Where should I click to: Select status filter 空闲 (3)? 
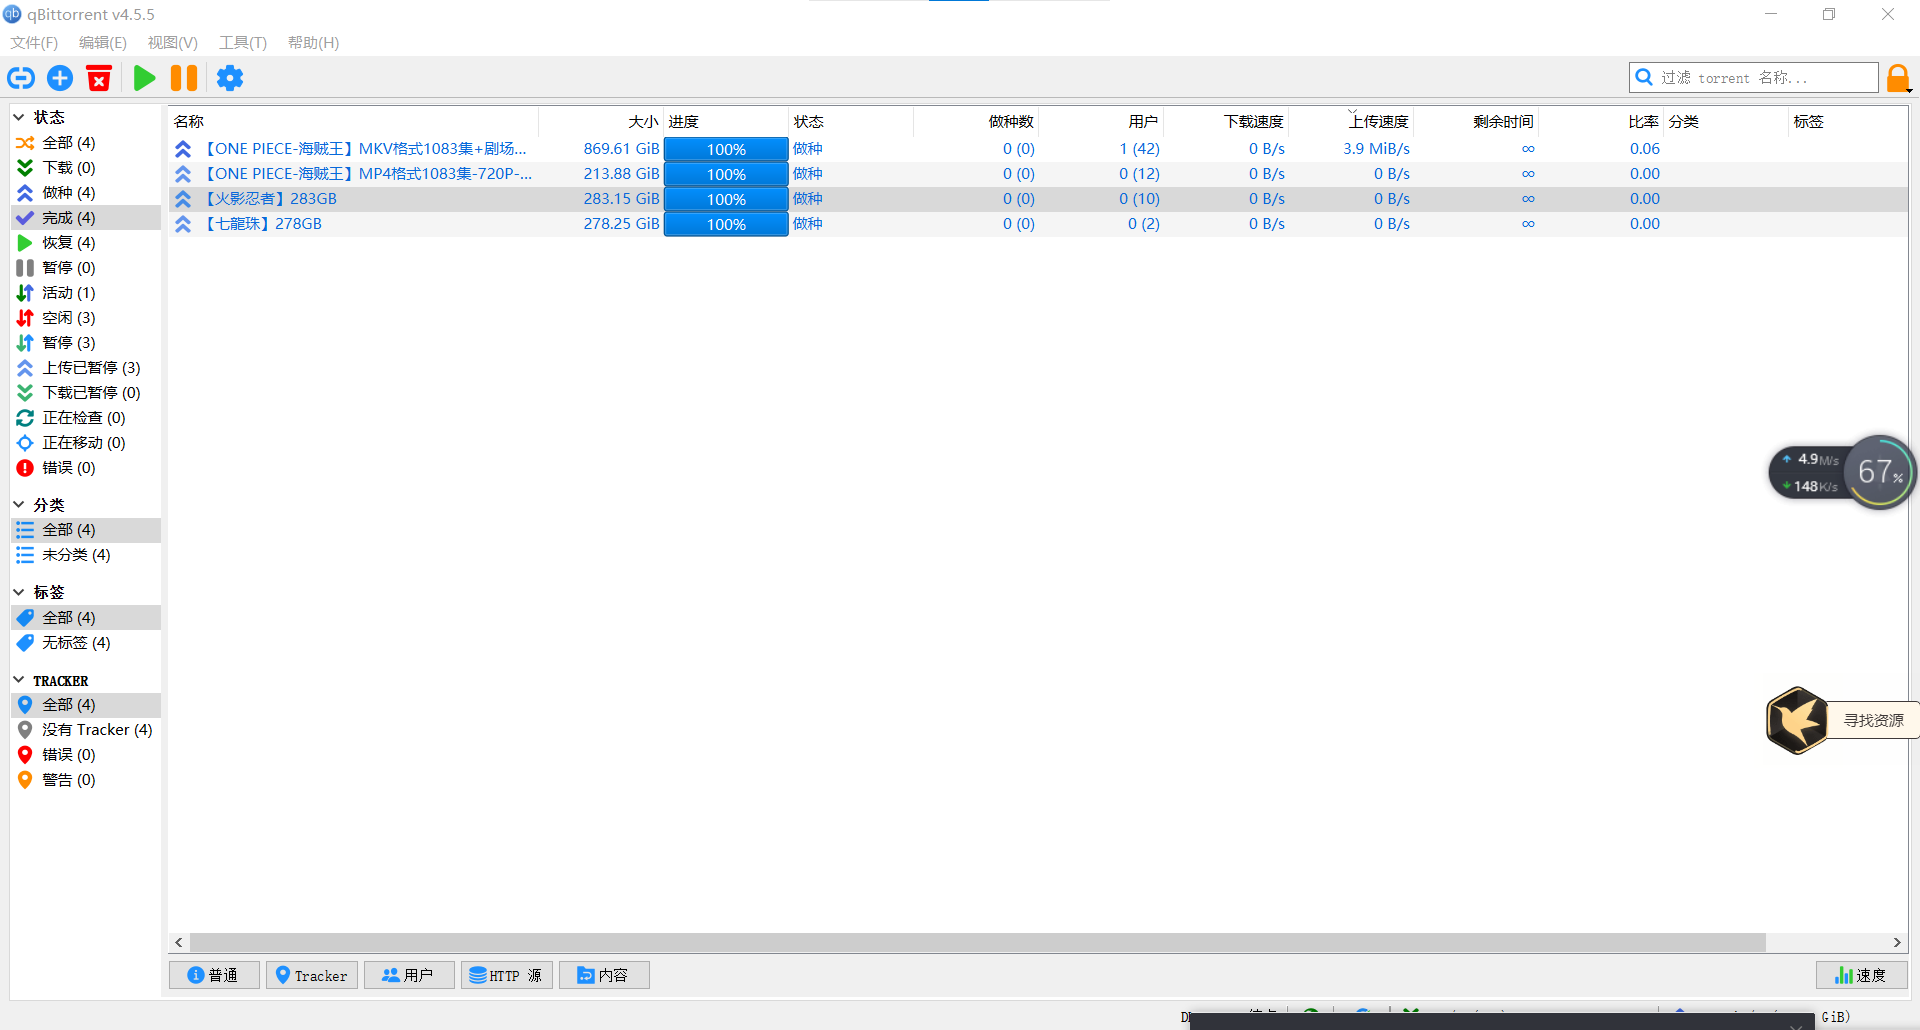tap(86, 317)
